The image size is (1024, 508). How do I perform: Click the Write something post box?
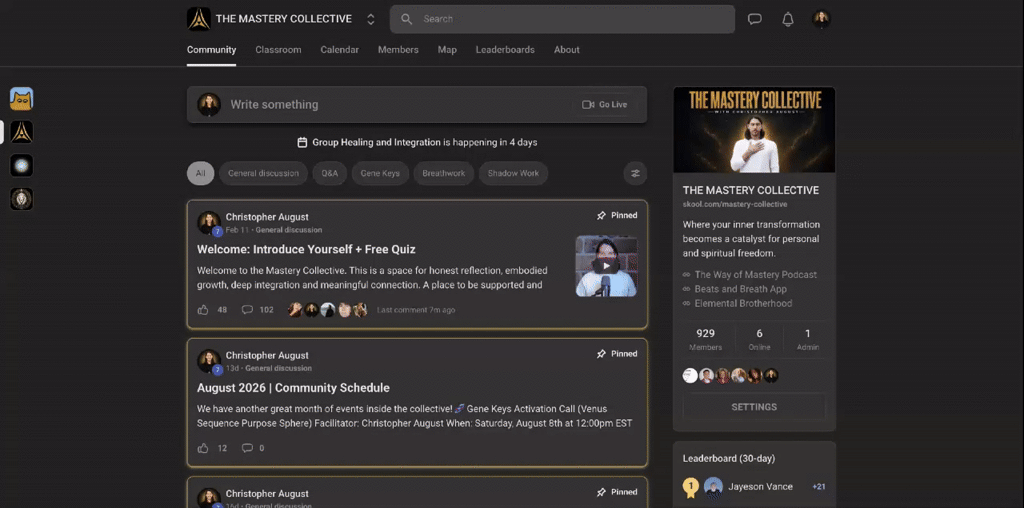pos(417,104)
